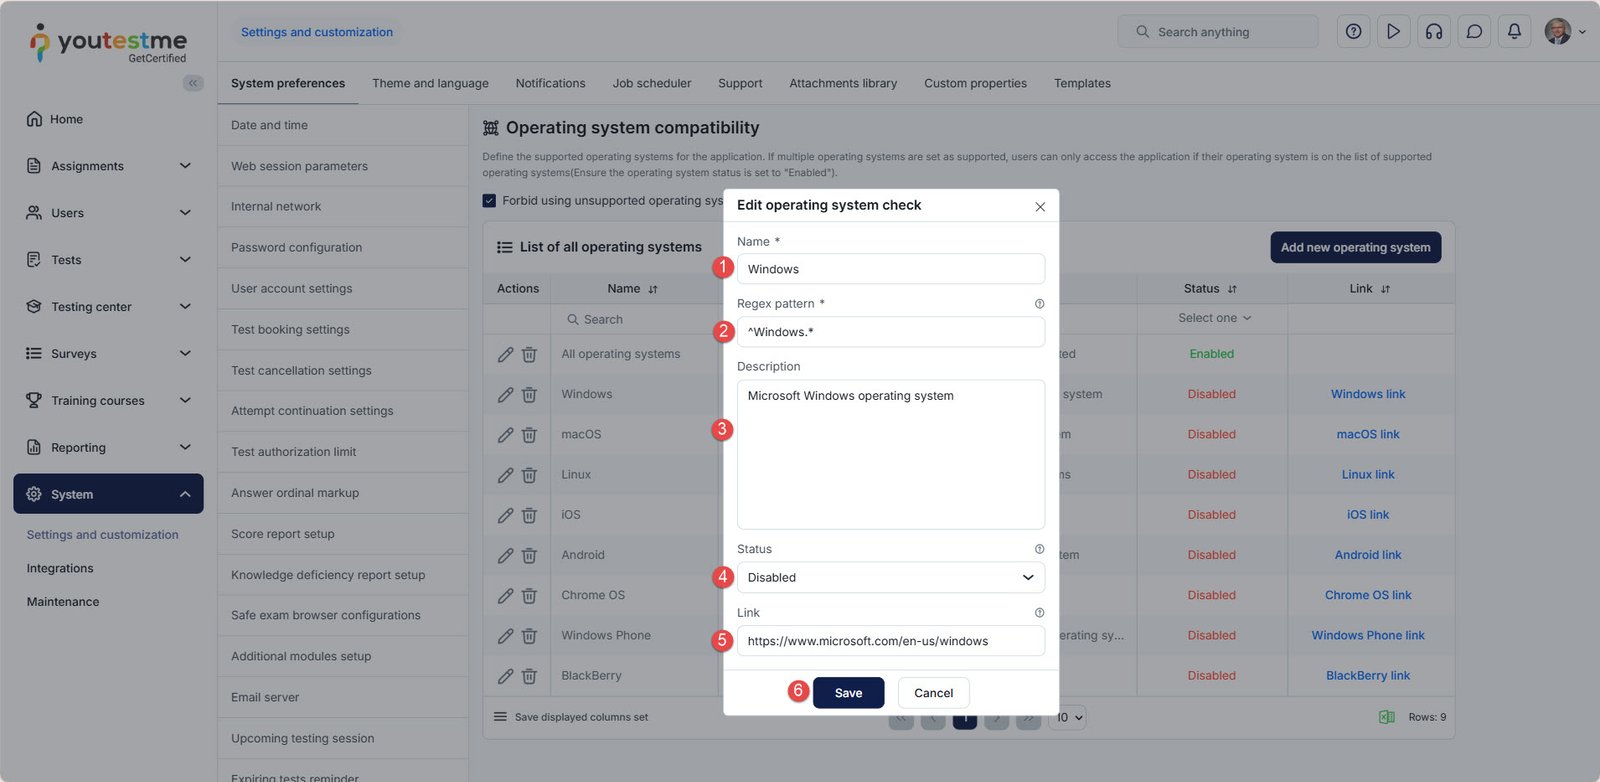Screen dimensions: 1600x782
Task: Open the Status dropdown in dialog
Action: [890, 578]
